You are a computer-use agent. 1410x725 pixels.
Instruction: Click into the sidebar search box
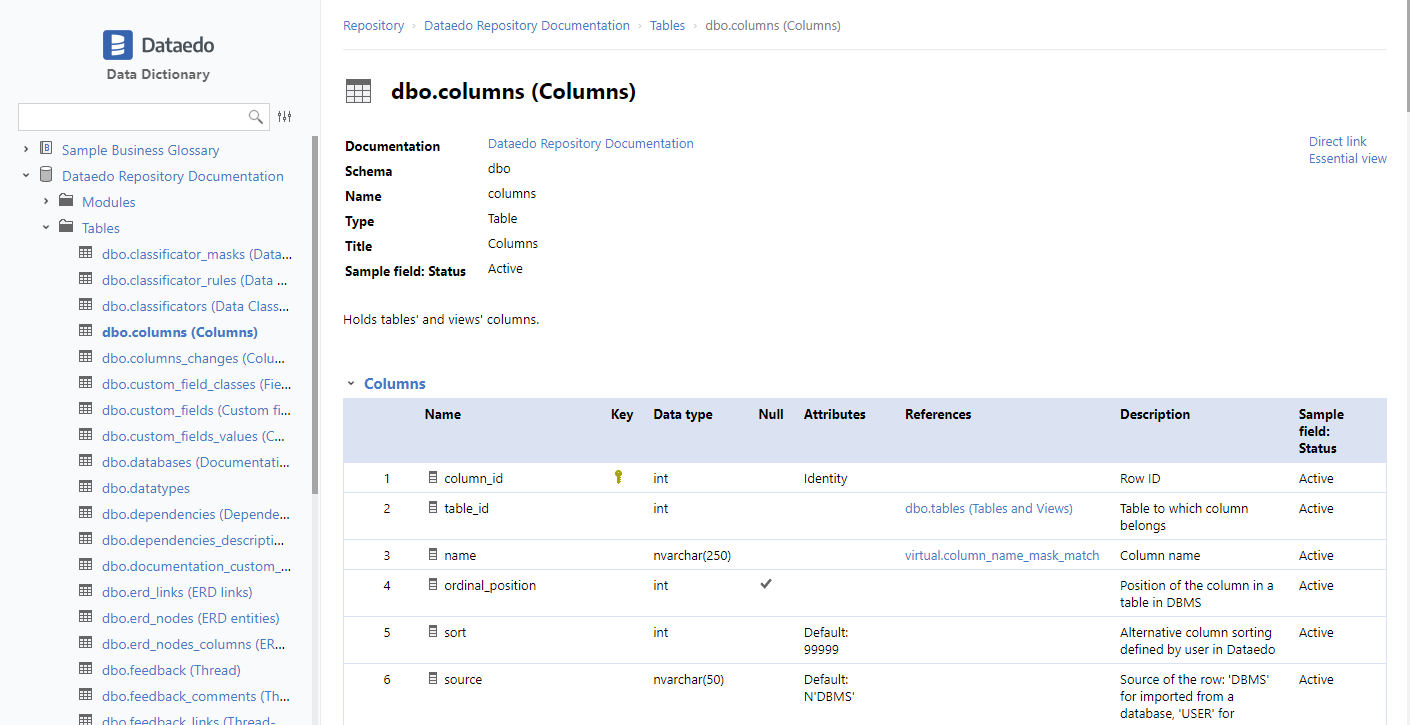pos(130,117)
